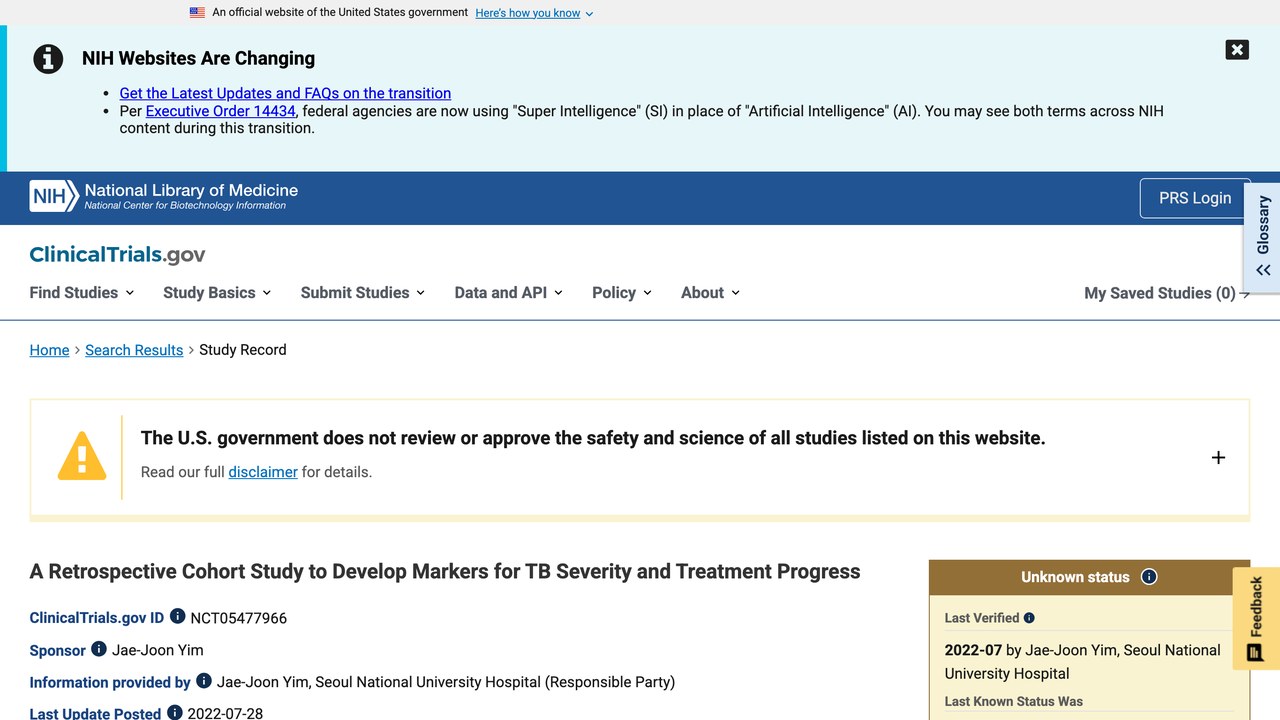Click the info icon beside Unknown status

tap(1149, 577)
